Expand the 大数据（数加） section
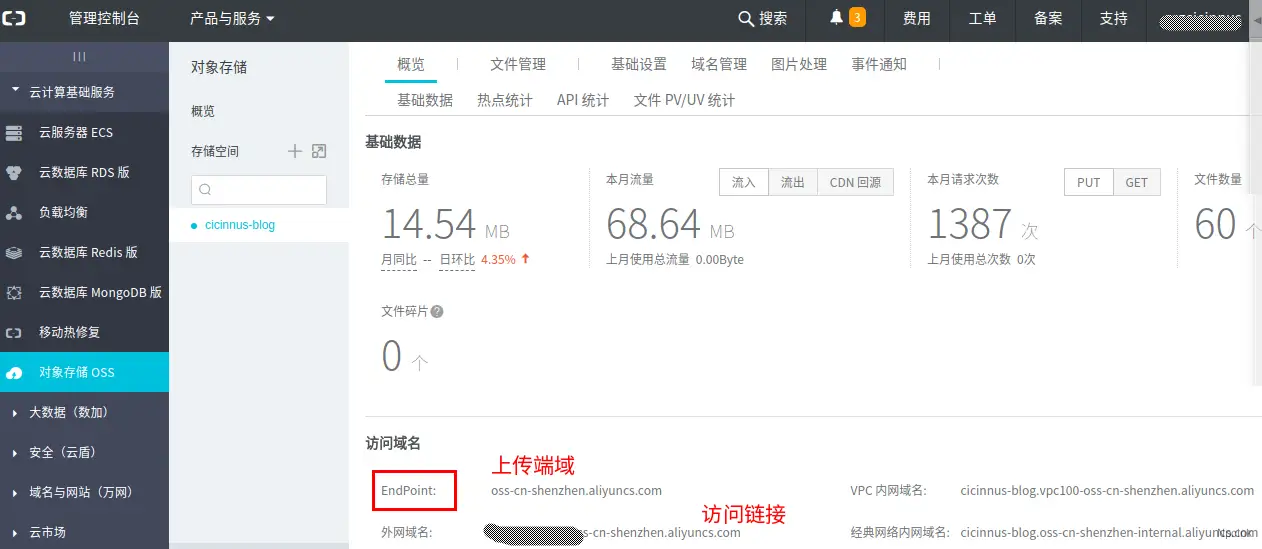 [x=68, y=412]
